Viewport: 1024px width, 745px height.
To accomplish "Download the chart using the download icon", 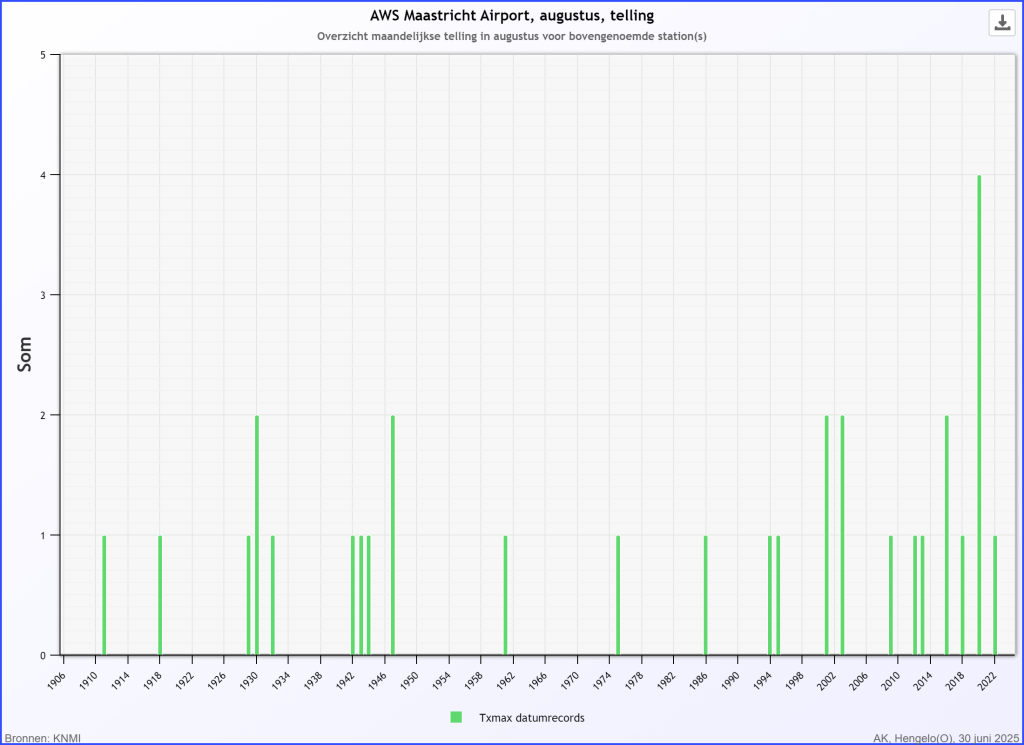I will (1002, 23).
